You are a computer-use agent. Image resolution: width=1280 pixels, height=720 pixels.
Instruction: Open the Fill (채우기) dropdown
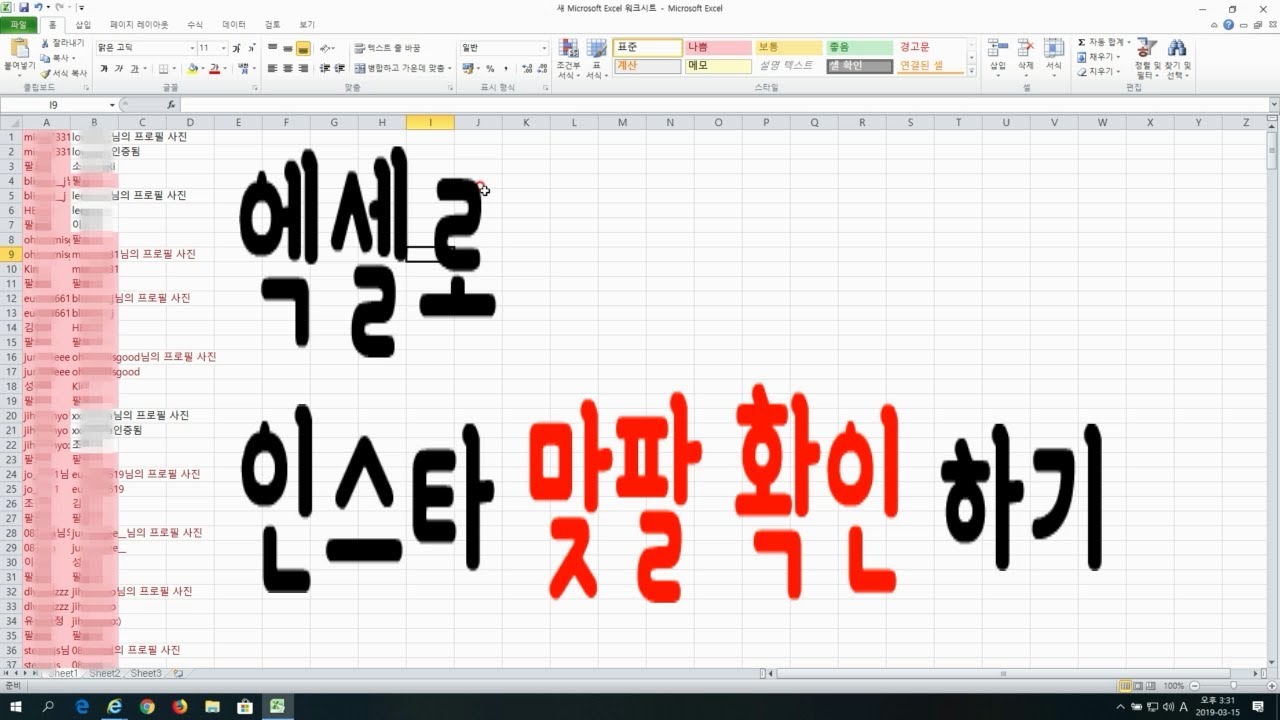click(x=1099, y=57)
